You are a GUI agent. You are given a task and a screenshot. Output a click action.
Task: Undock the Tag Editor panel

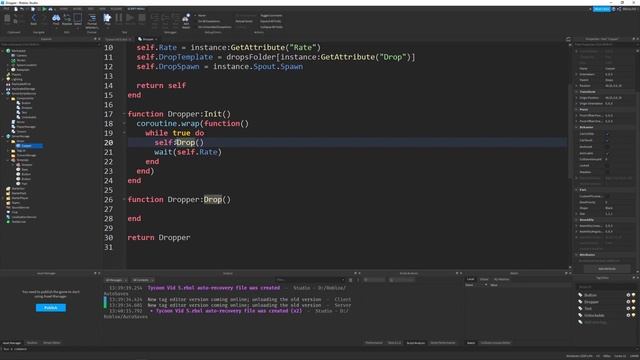coord(633,278)
